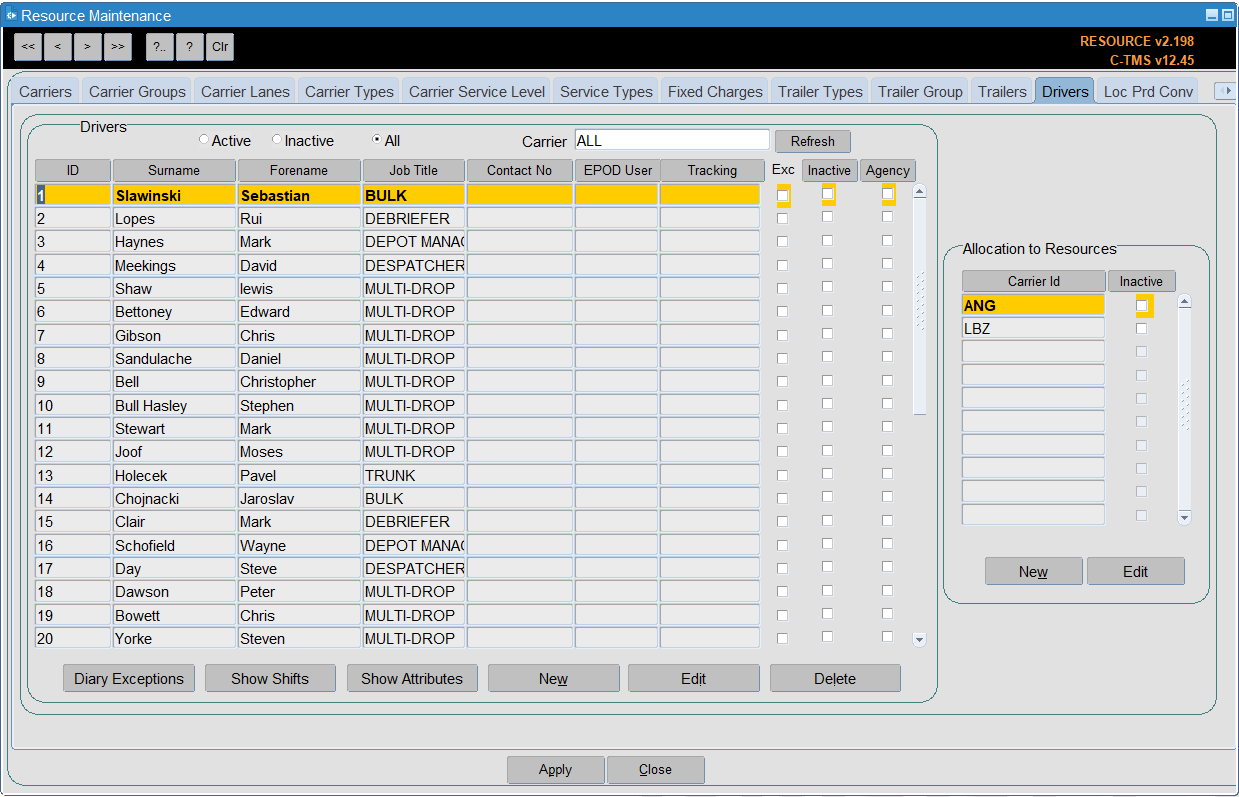The image size is (1239, 797).
Task: Select the forename cell 'Christopher'
Action: click(299, 382)
